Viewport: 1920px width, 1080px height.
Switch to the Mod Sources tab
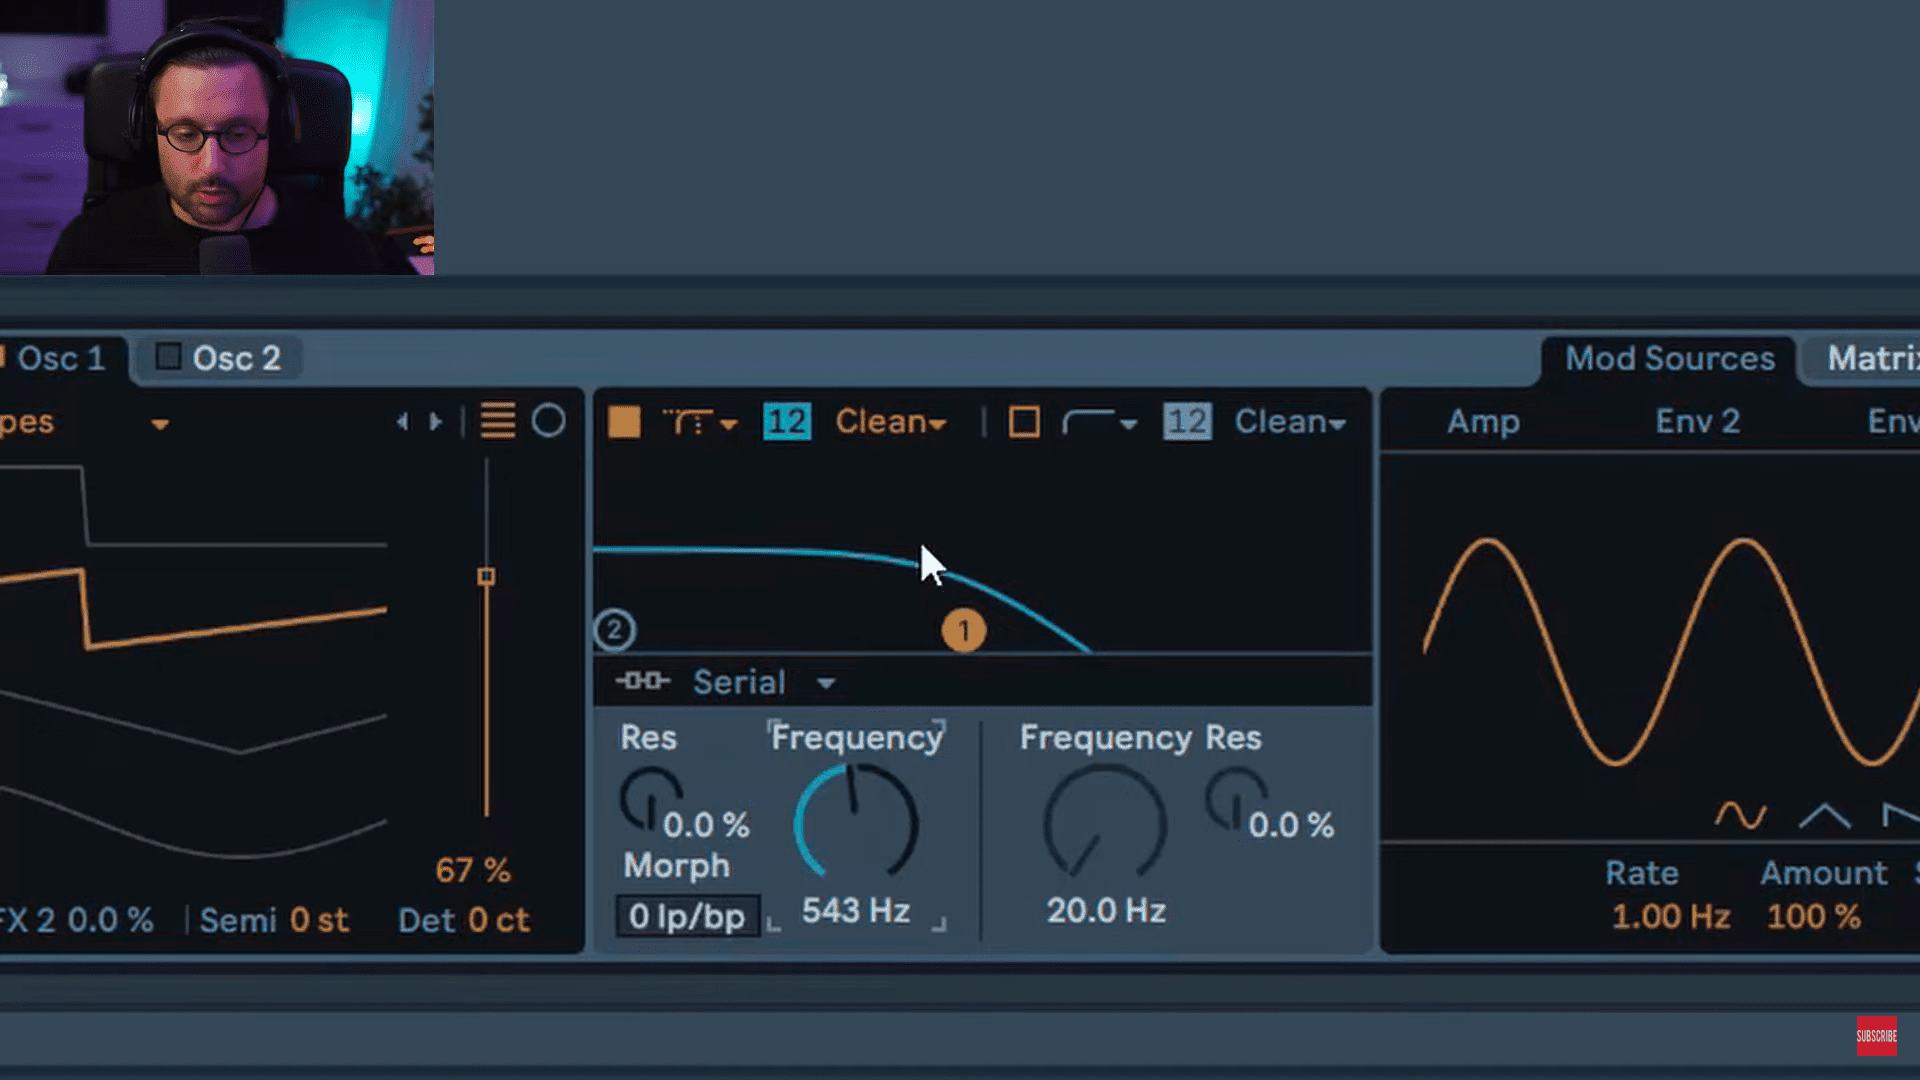[1668, 358]
